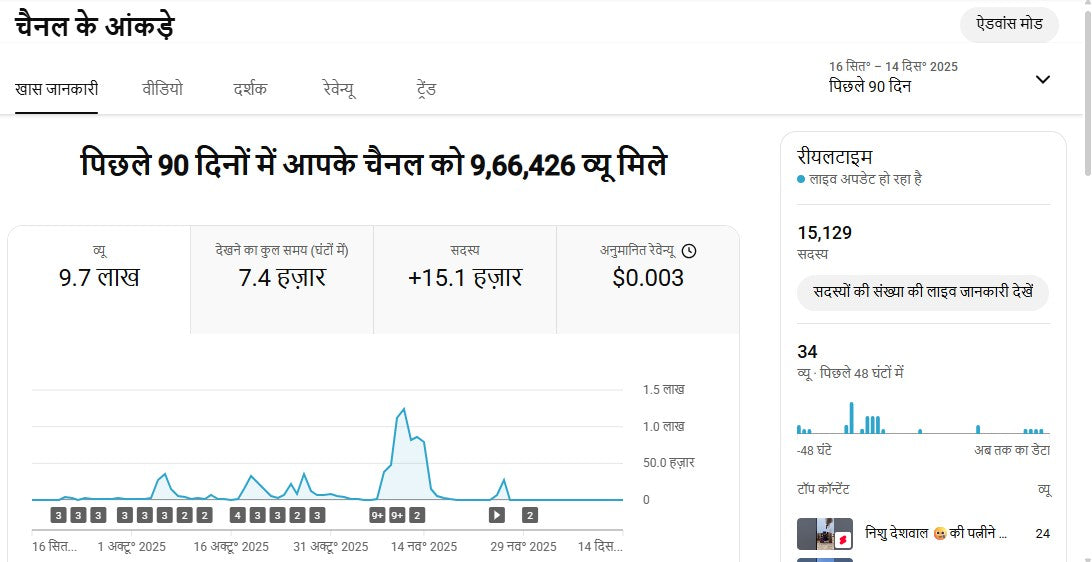Viewport: 1092px width, 562px height.
Task: Open the निशु देशवाल top content video
Action: click(935, 533)
